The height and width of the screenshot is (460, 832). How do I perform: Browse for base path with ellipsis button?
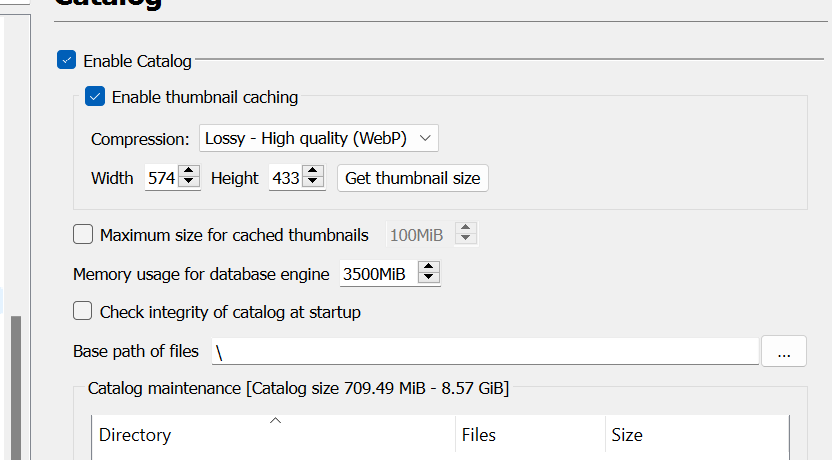[784, 351]
